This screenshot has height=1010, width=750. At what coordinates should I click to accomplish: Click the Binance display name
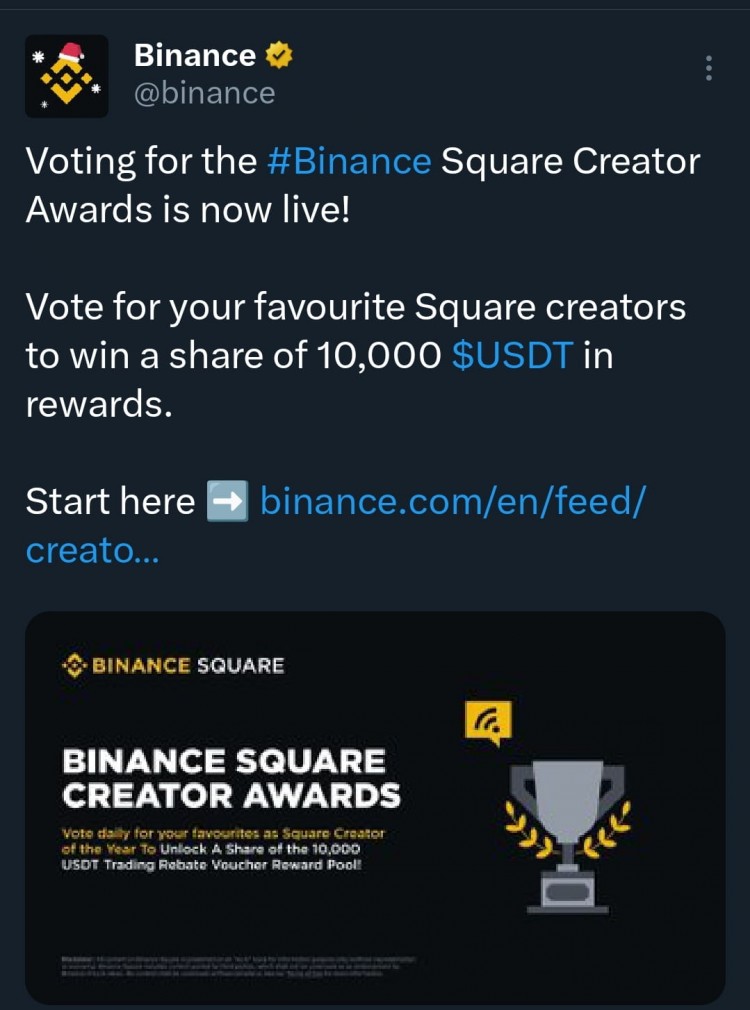[x=195, y=56]
